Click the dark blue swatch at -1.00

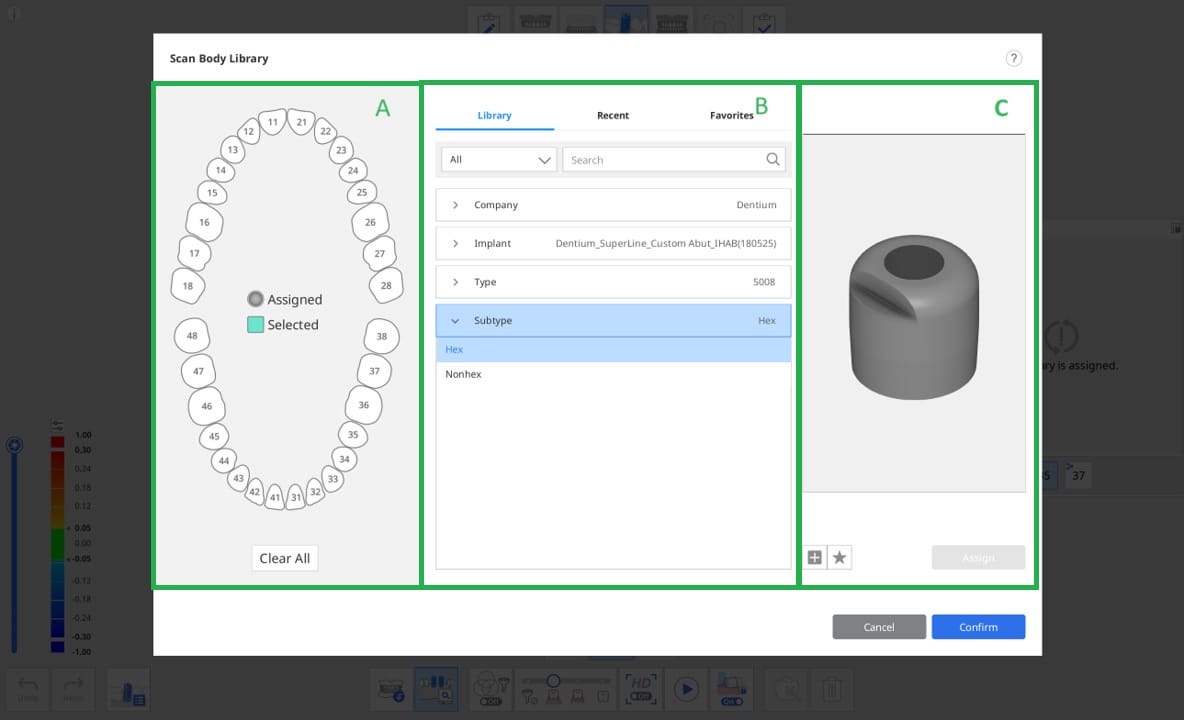coord(57,647)
